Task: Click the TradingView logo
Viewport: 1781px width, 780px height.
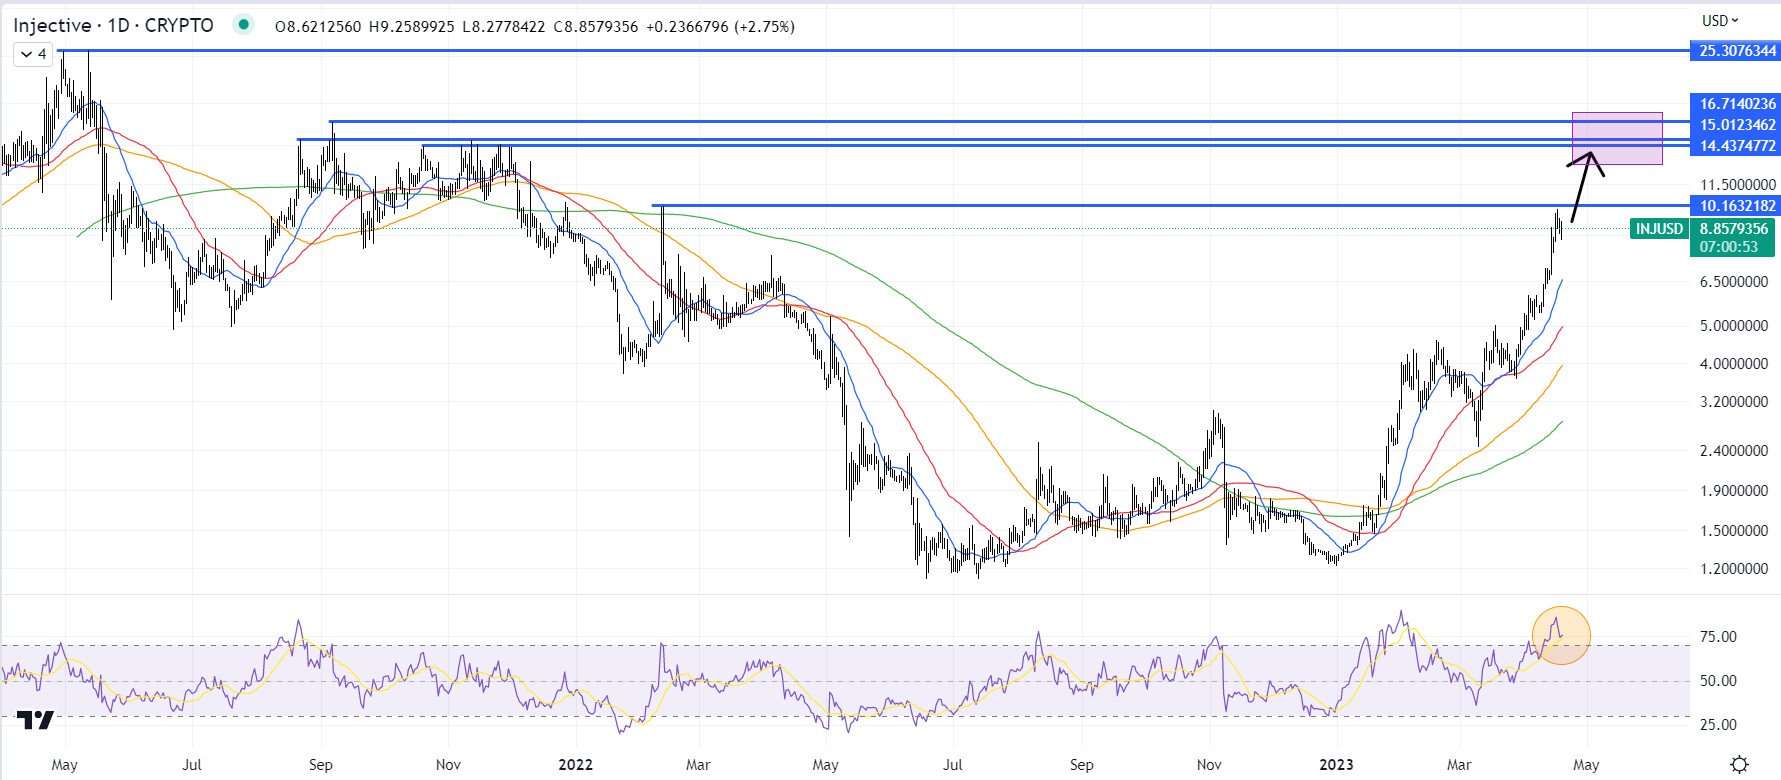Action: click(36, 720)
